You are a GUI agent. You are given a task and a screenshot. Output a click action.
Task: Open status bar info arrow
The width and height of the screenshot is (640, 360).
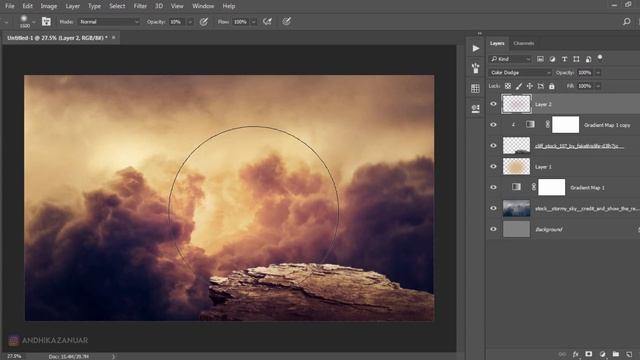pyautogui.click(x=113, y=356)
